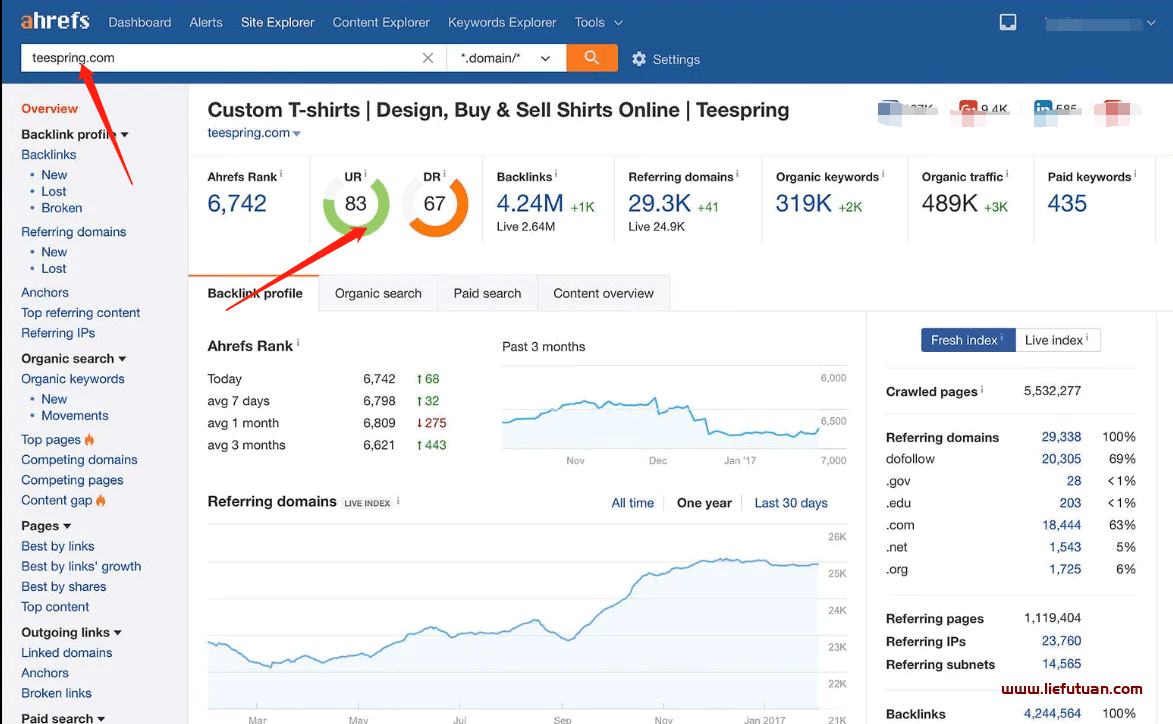Click Google+ share count icon
The image size is (1173, 724).
(968, 109)
